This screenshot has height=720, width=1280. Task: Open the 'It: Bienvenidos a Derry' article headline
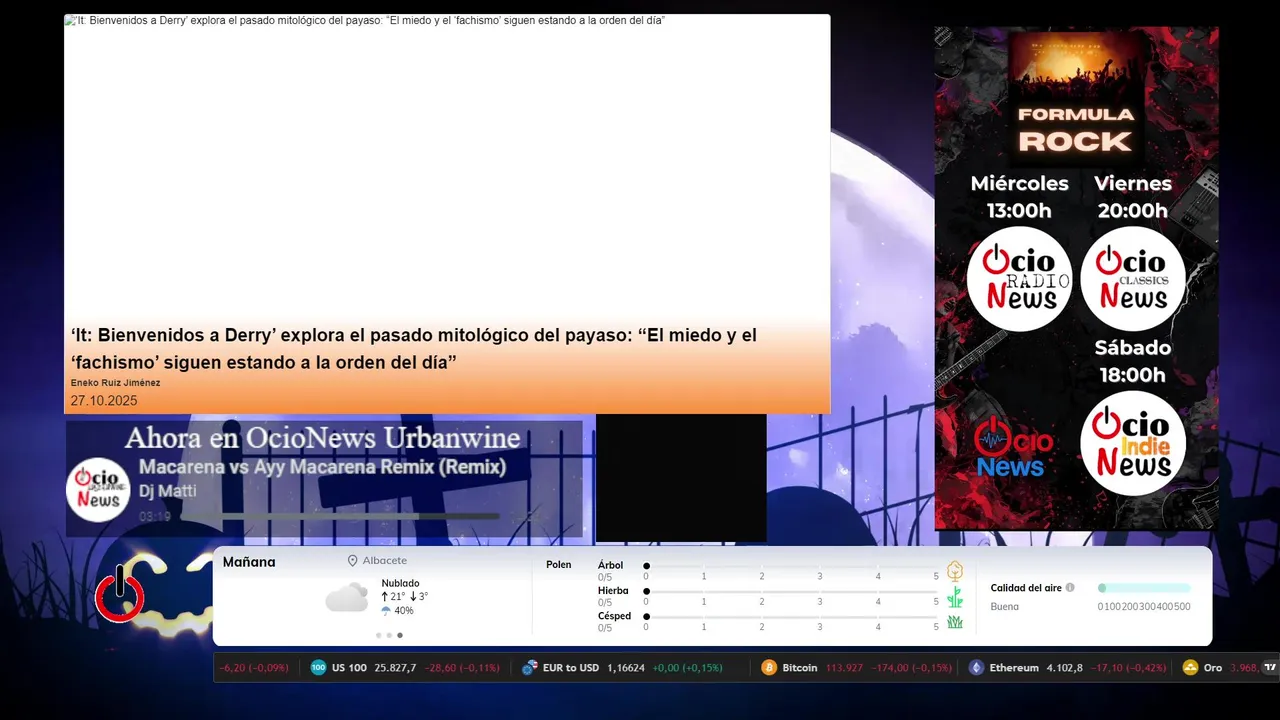413,348
